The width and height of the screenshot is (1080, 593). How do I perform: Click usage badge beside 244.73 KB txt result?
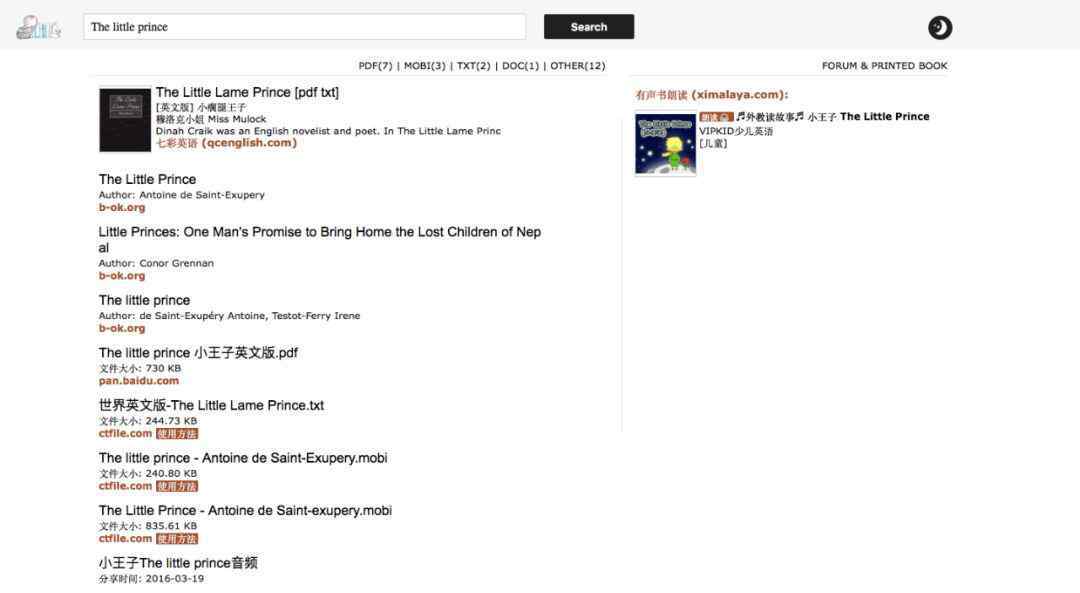pyautogui.click(x=177, y=434)
